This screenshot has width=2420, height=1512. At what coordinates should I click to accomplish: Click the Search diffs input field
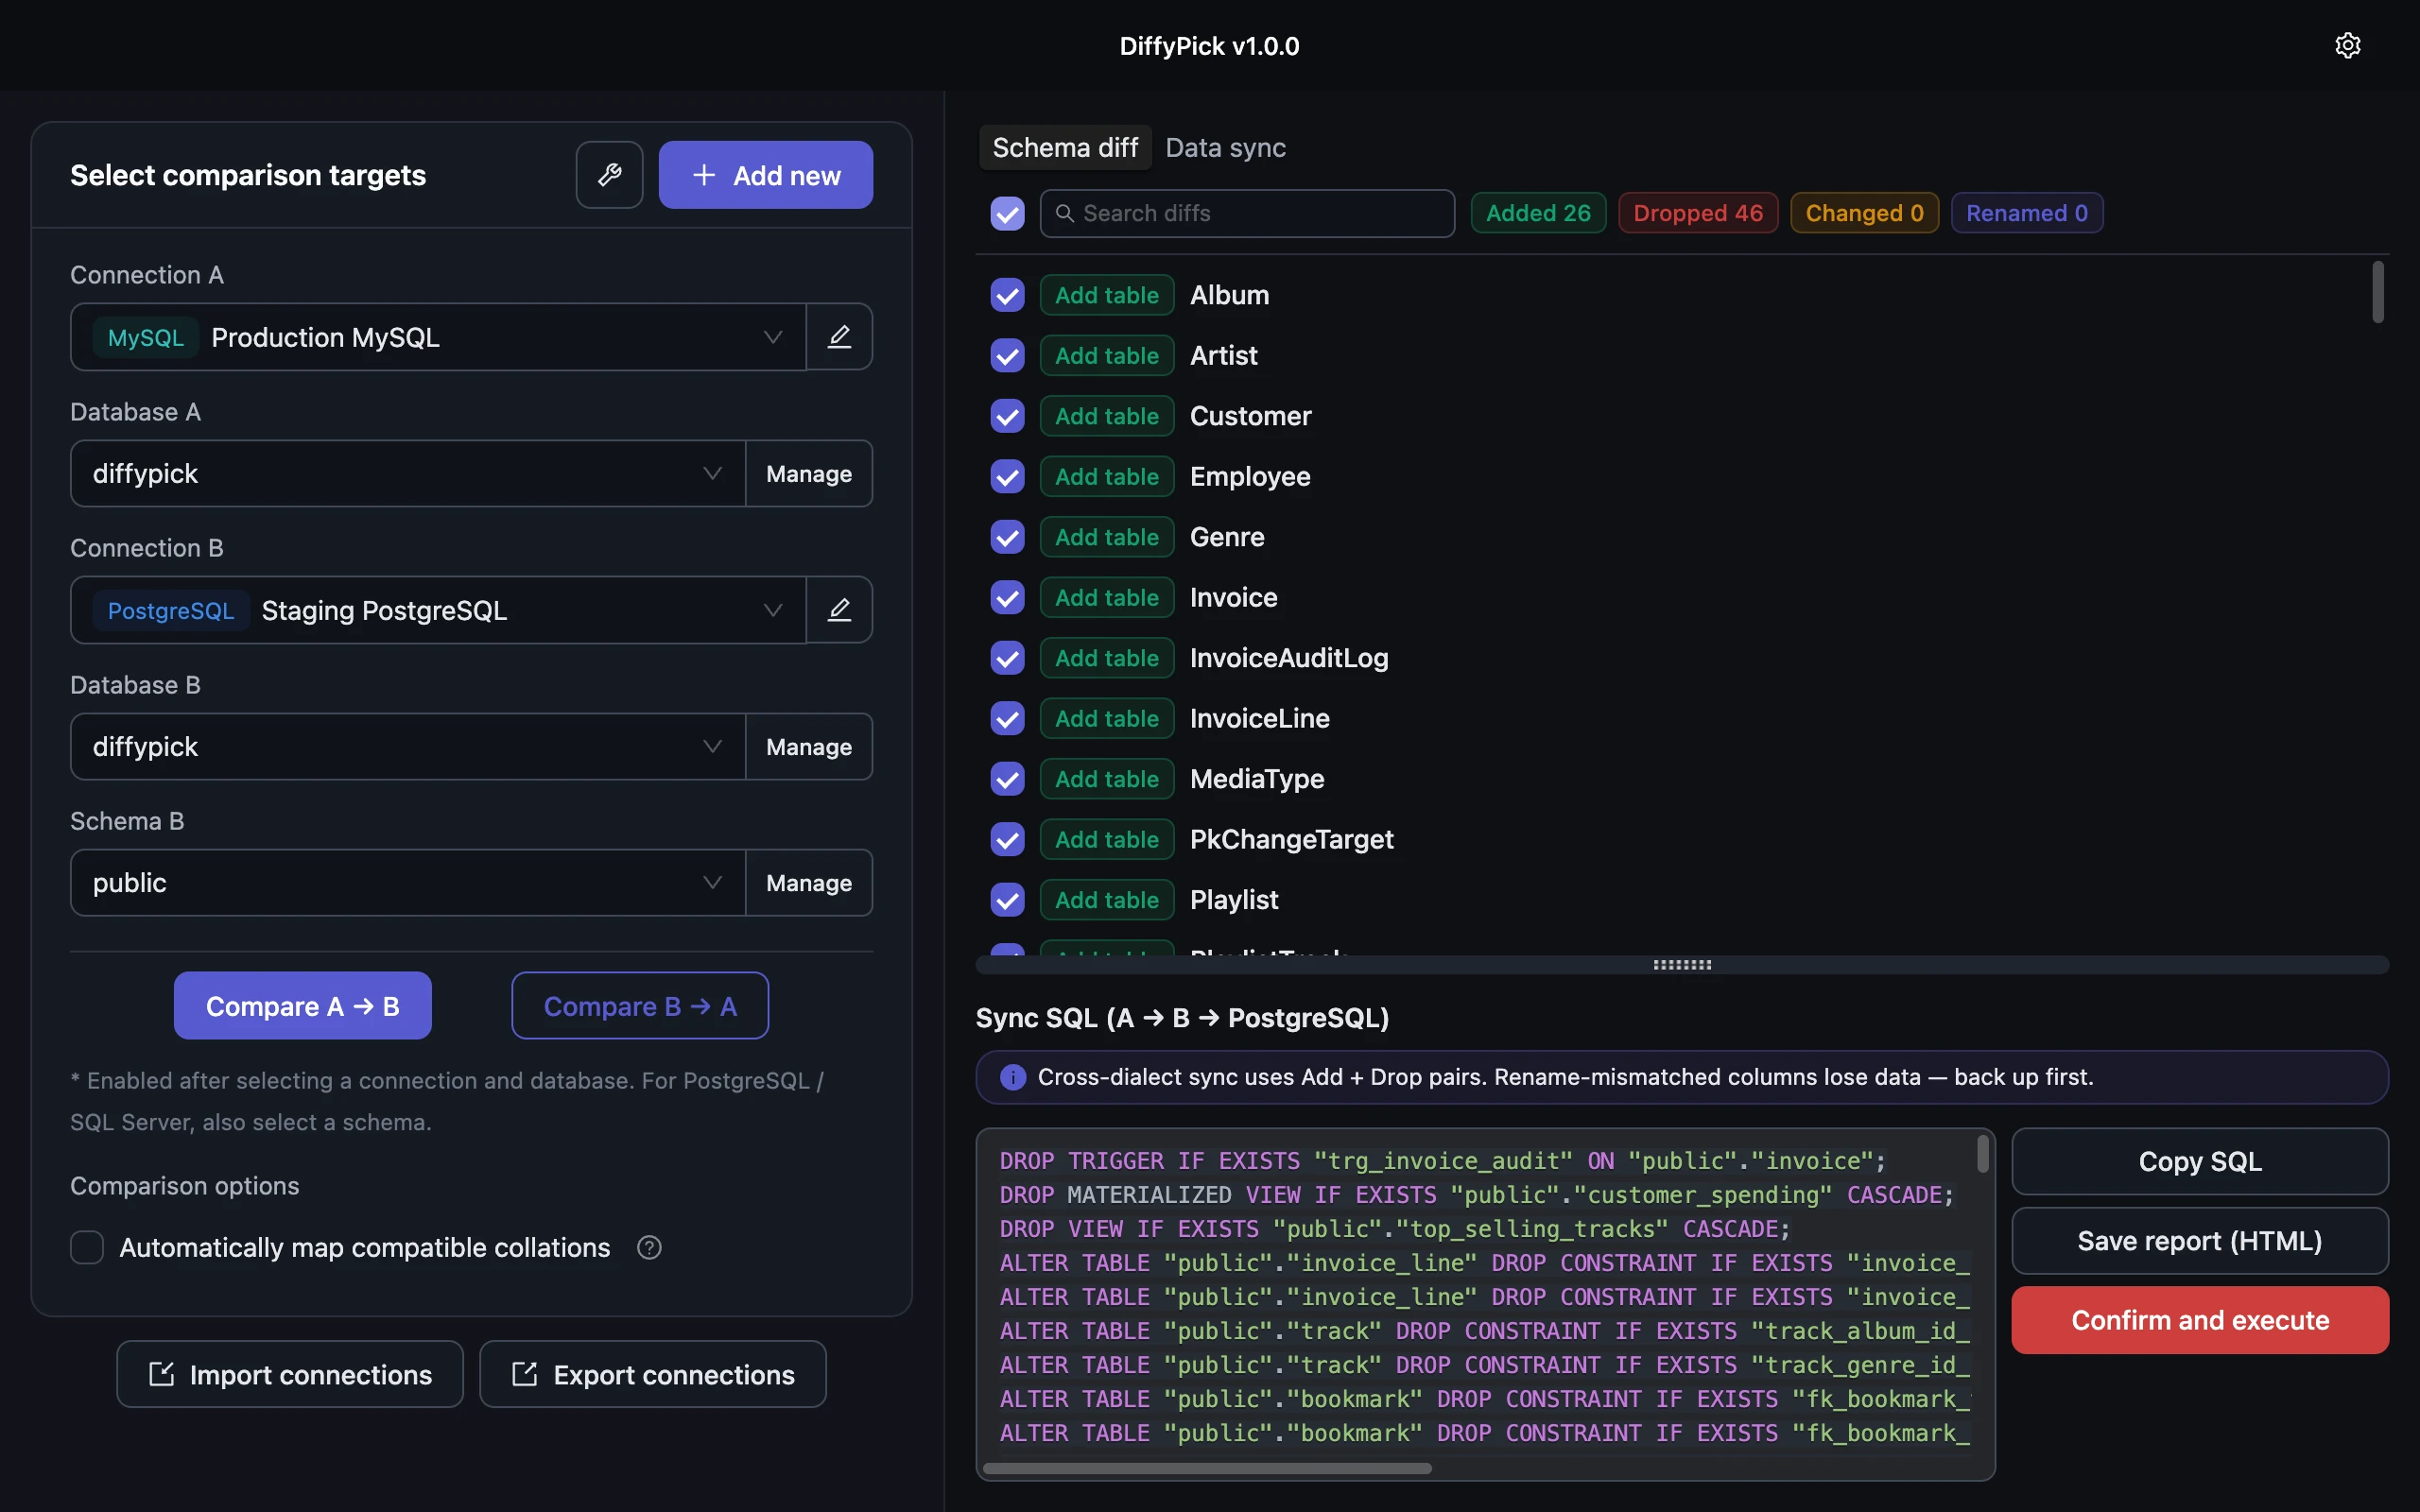click(x=1247, y=213)
